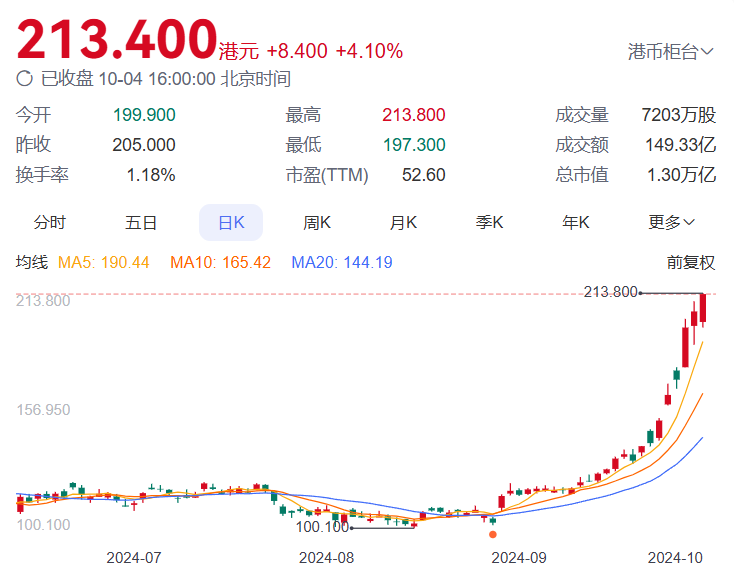Click the MA10: 165.42 indicator label

tap(220, 263)
